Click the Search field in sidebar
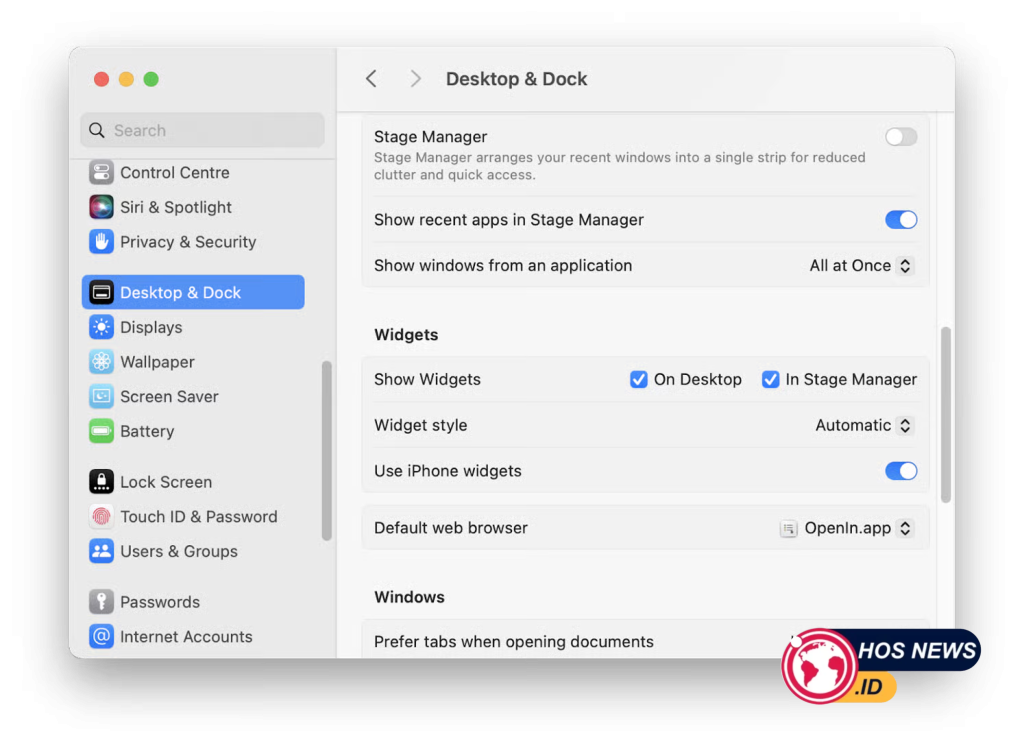Screen dimensions: 1024x750 [x=202, y=130]
